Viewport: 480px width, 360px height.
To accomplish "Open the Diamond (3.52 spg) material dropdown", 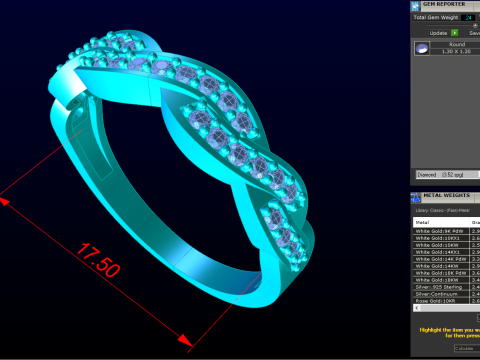I will tap(448, 175).
